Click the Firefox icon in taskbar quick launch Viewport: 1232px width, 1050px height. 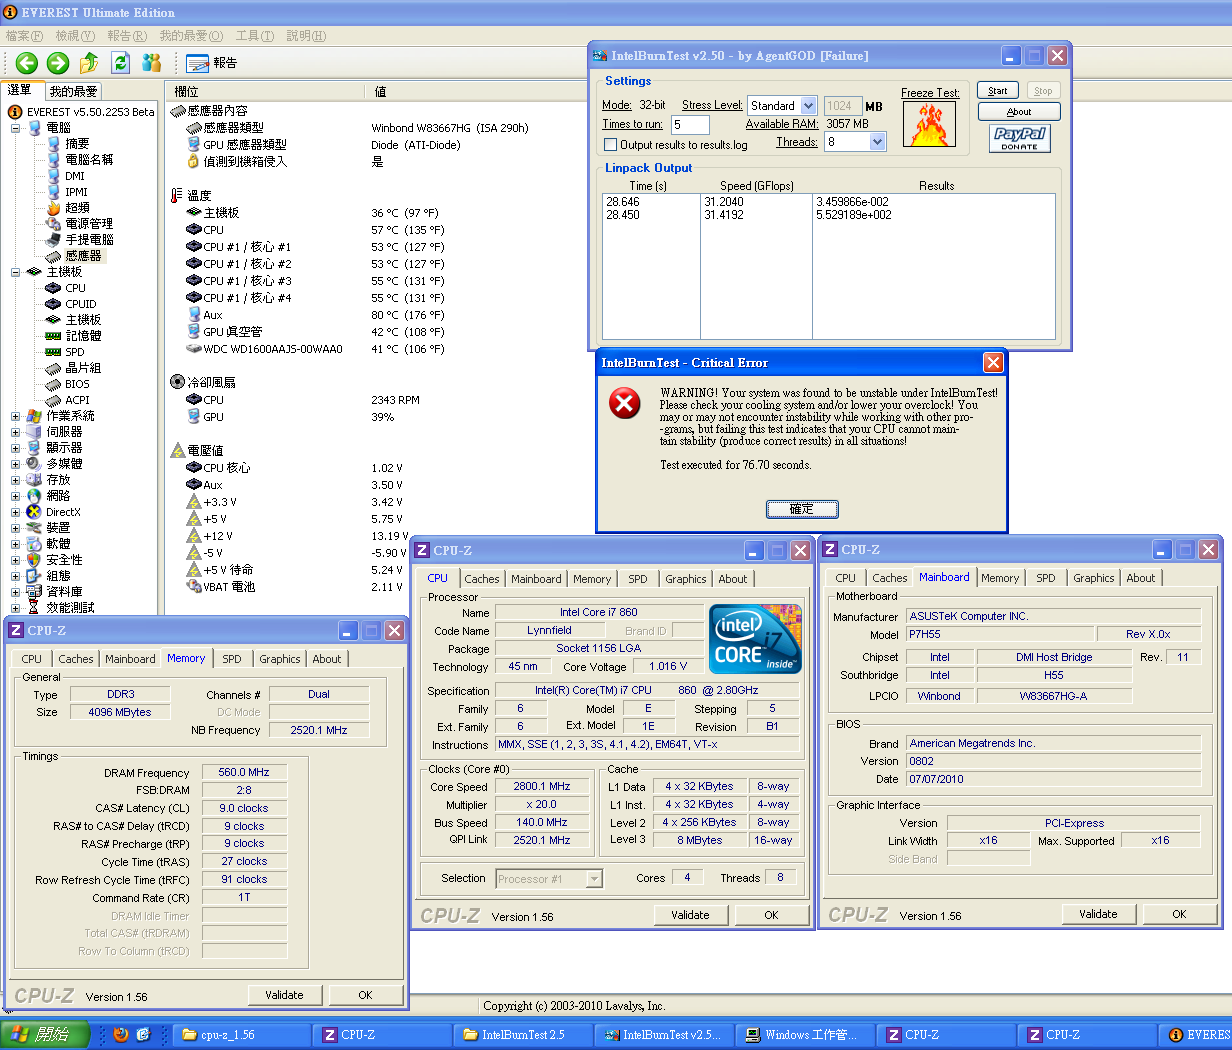point(121,1035)
